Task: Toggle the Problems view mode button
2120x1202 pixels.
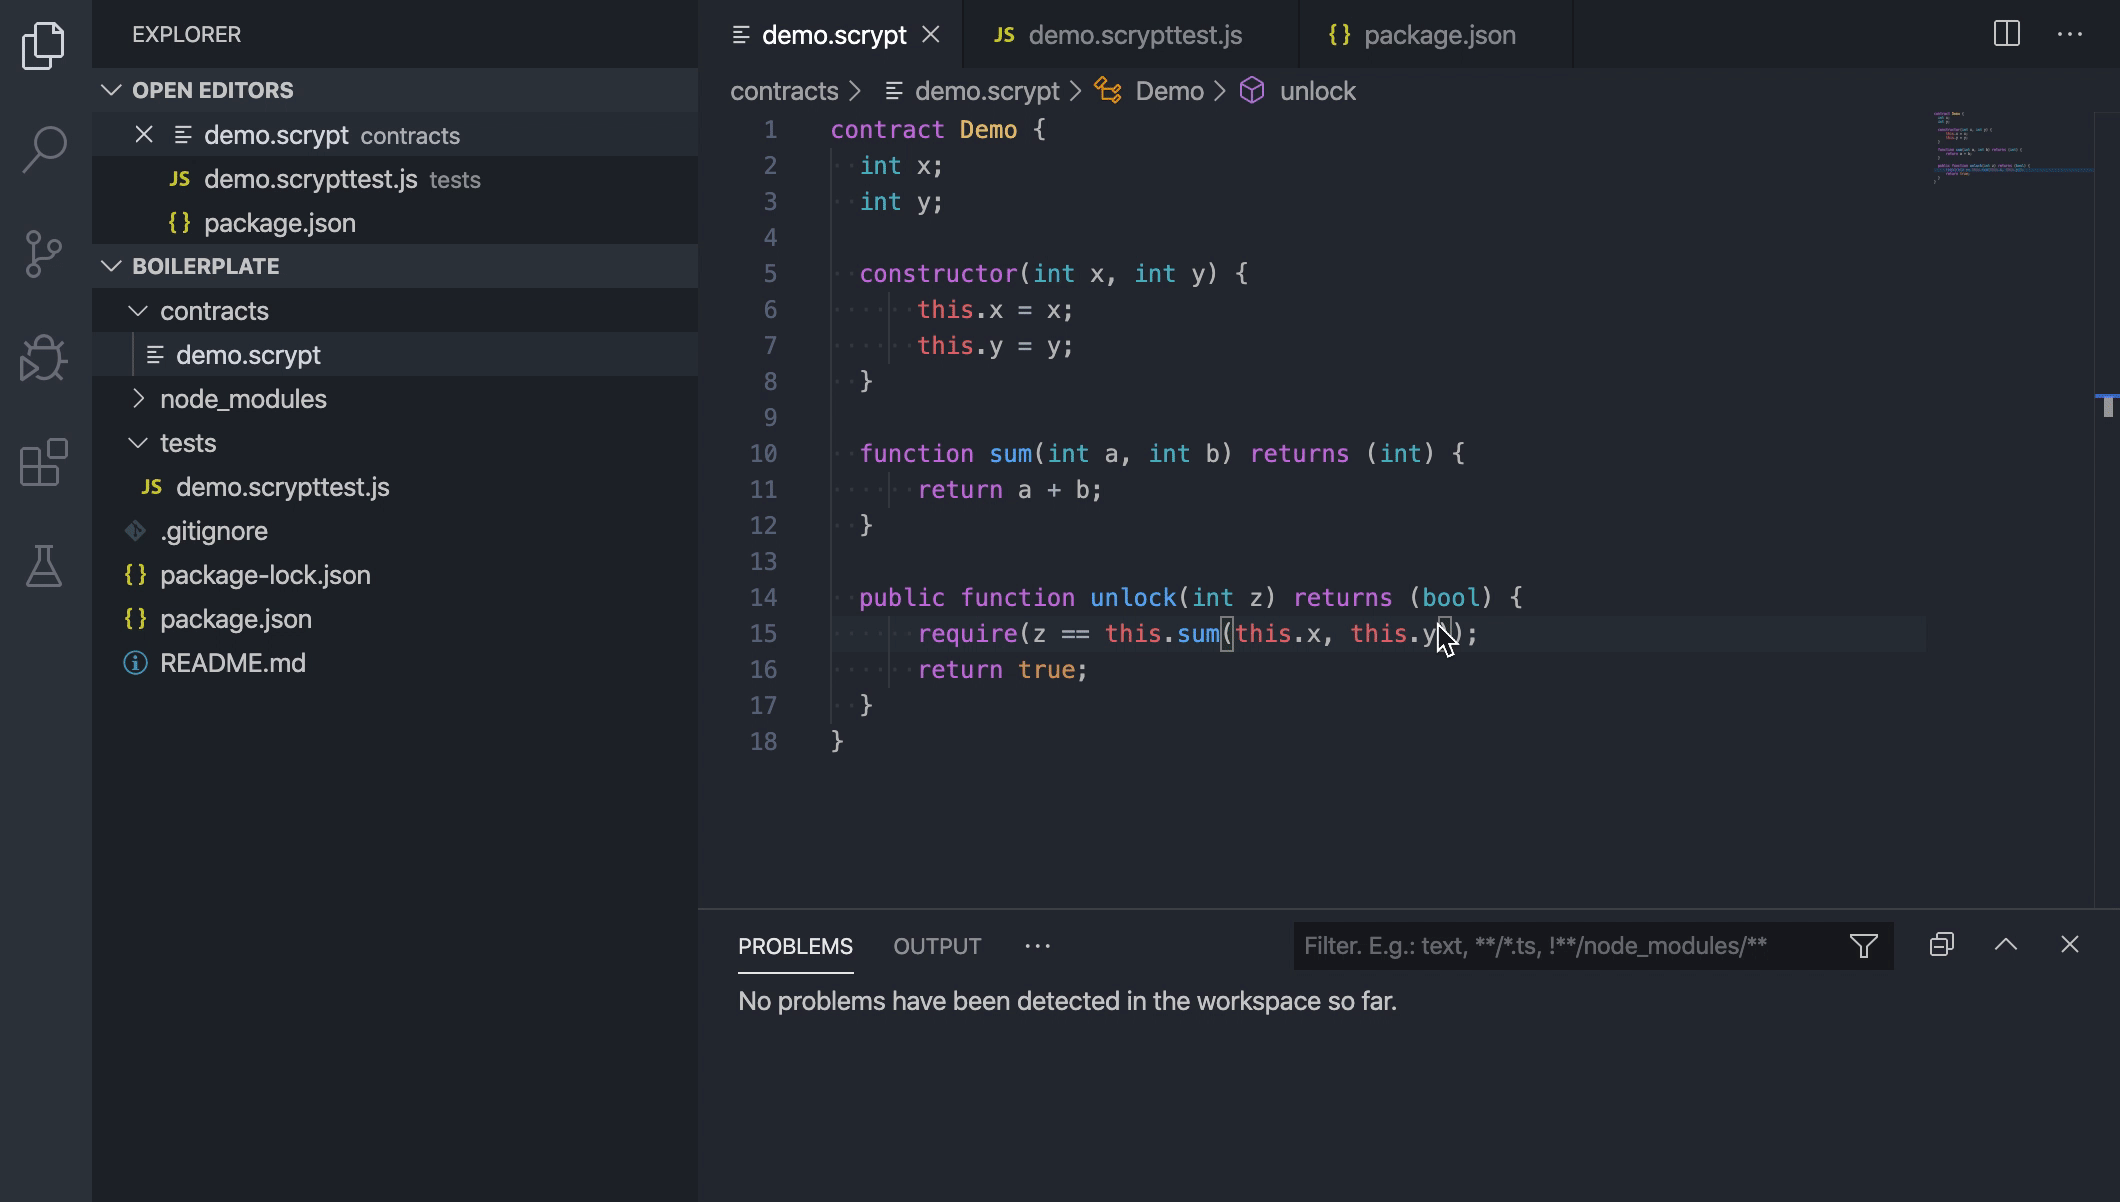Action: pyautogui.click(x=1941, y=945)
